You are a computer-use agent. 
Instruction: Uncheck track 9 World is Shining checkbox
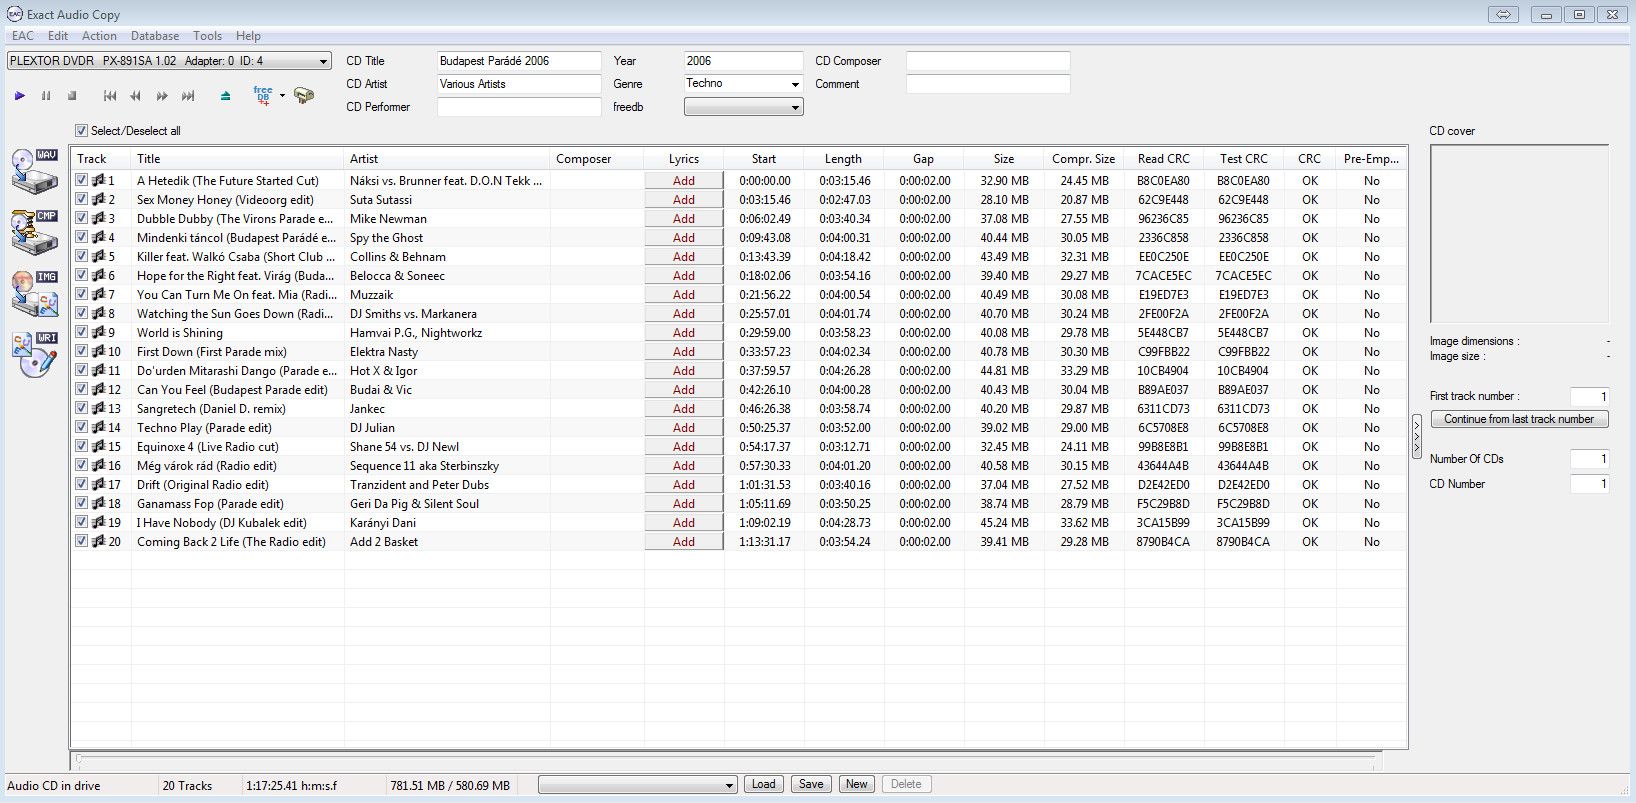pos(82,333)
